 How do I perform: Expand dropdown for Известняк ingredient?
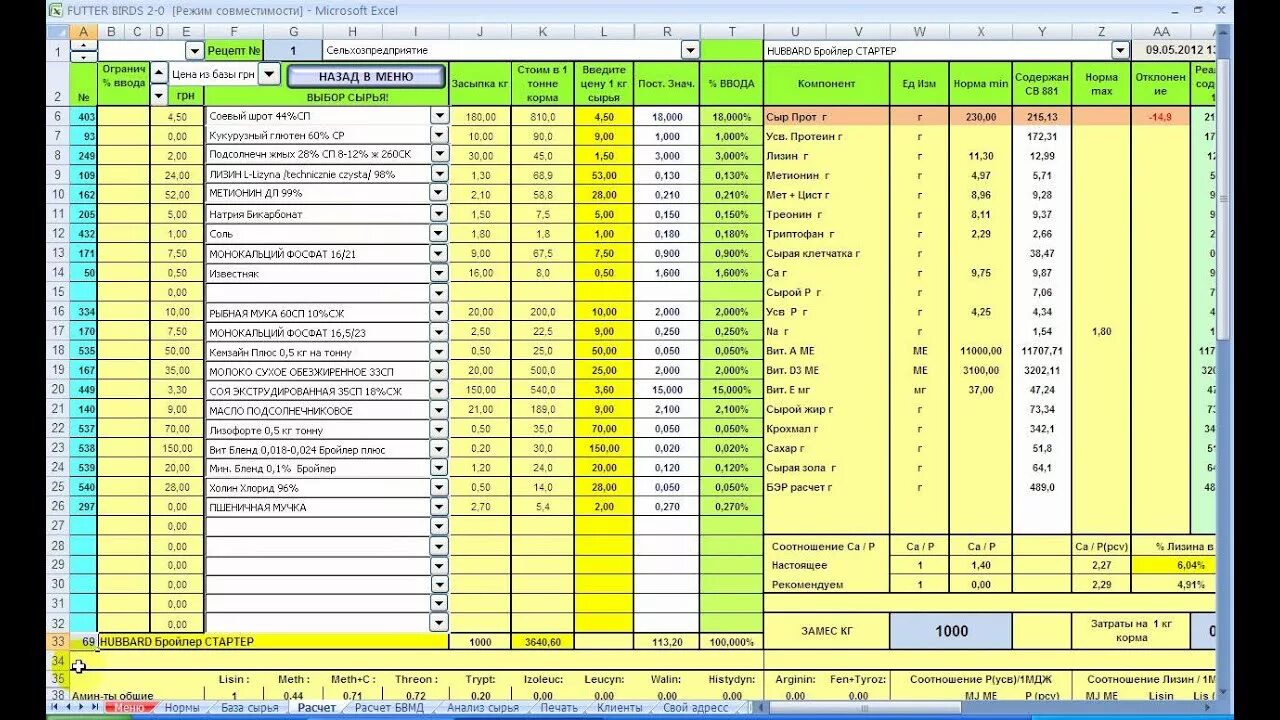point(438,272)
